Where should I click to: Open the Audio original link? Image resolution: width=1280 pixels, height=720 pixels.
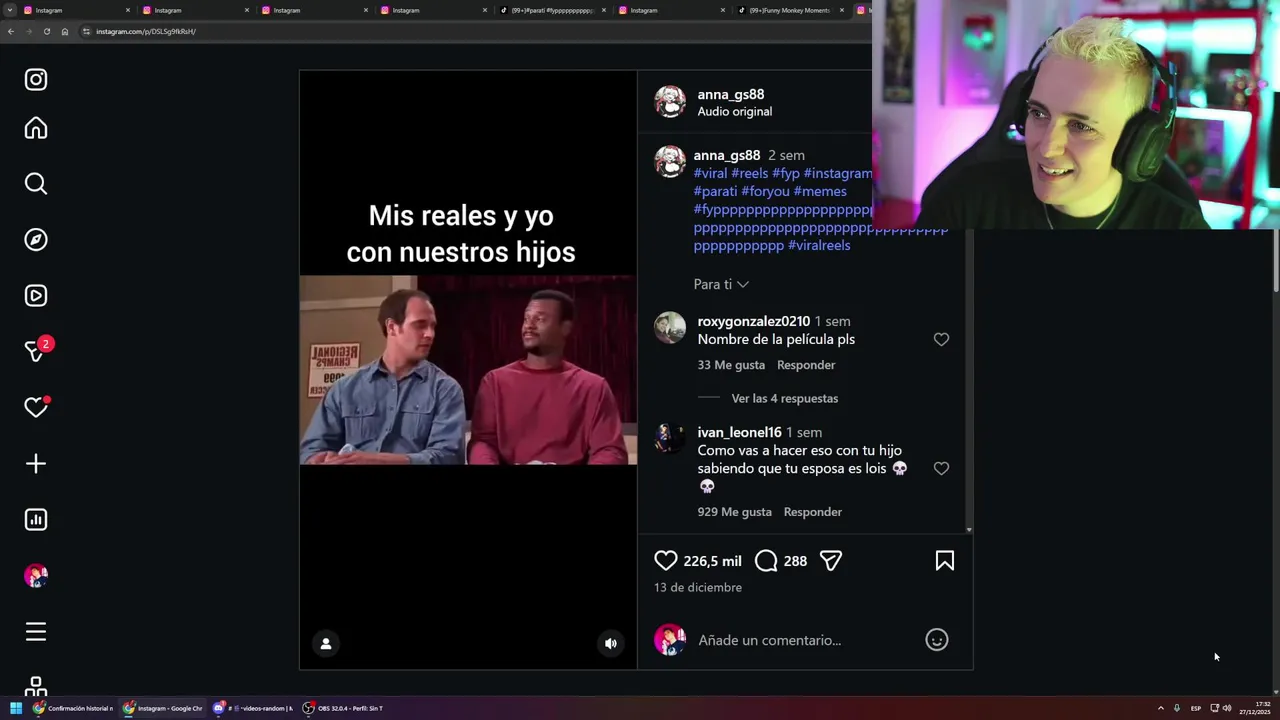coord(735,112)
